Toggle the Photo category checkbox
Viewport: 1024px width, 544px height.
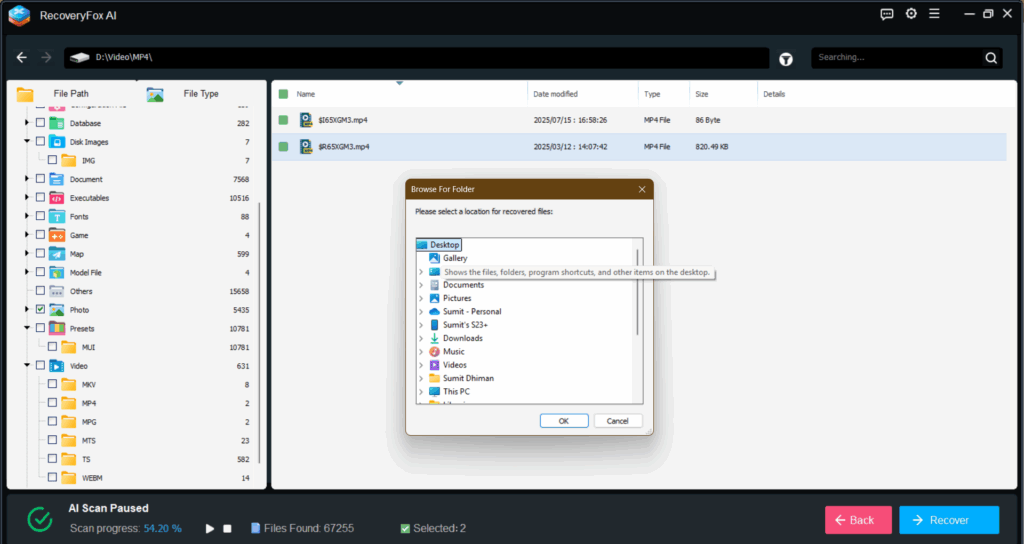tap(40, 310)
